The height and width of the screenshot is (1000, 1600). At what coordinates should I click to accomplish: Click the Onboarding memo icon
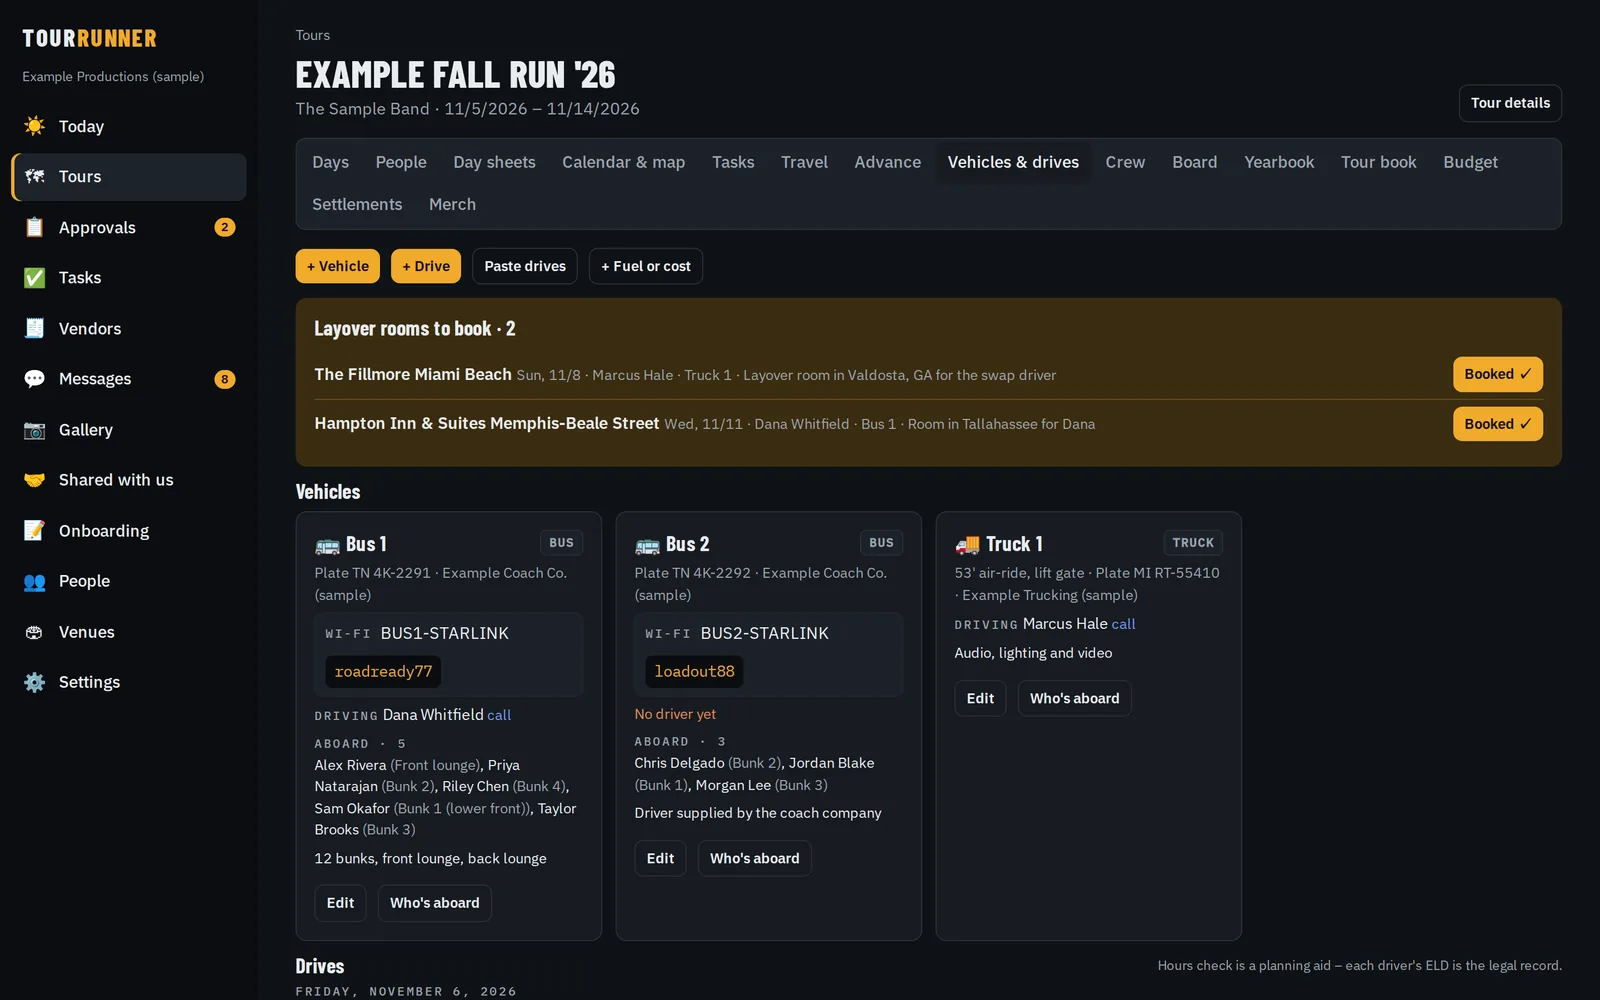pos(34,530)
